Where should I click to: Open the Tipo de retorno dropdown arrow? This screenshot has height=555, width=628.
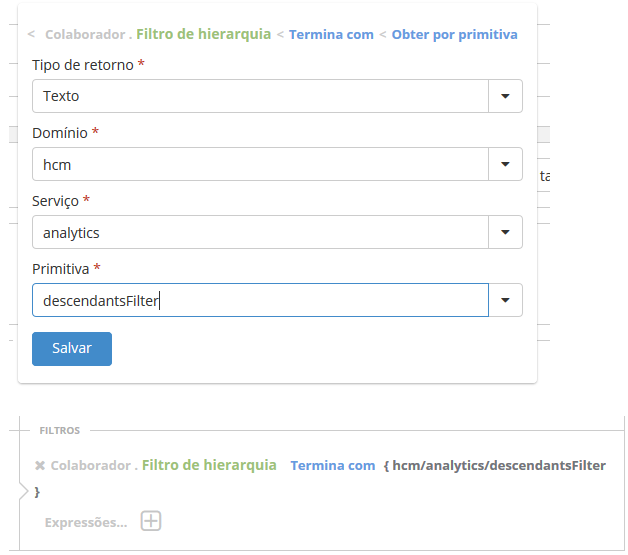[x=505, y=96]
